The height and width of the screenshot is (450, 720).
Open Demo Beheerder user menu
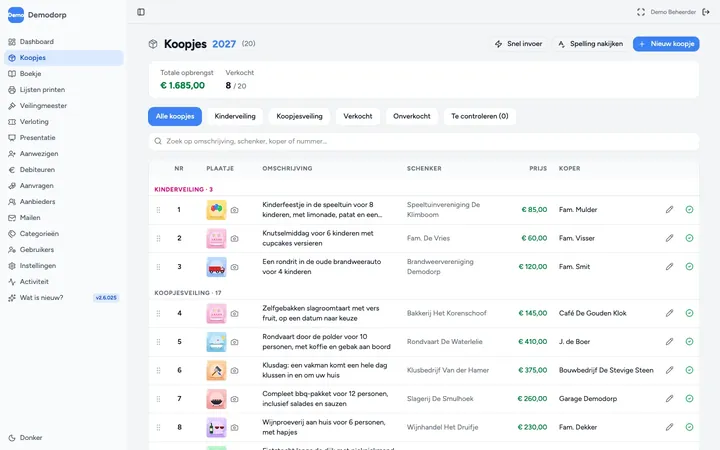click(x=673, y=12)
